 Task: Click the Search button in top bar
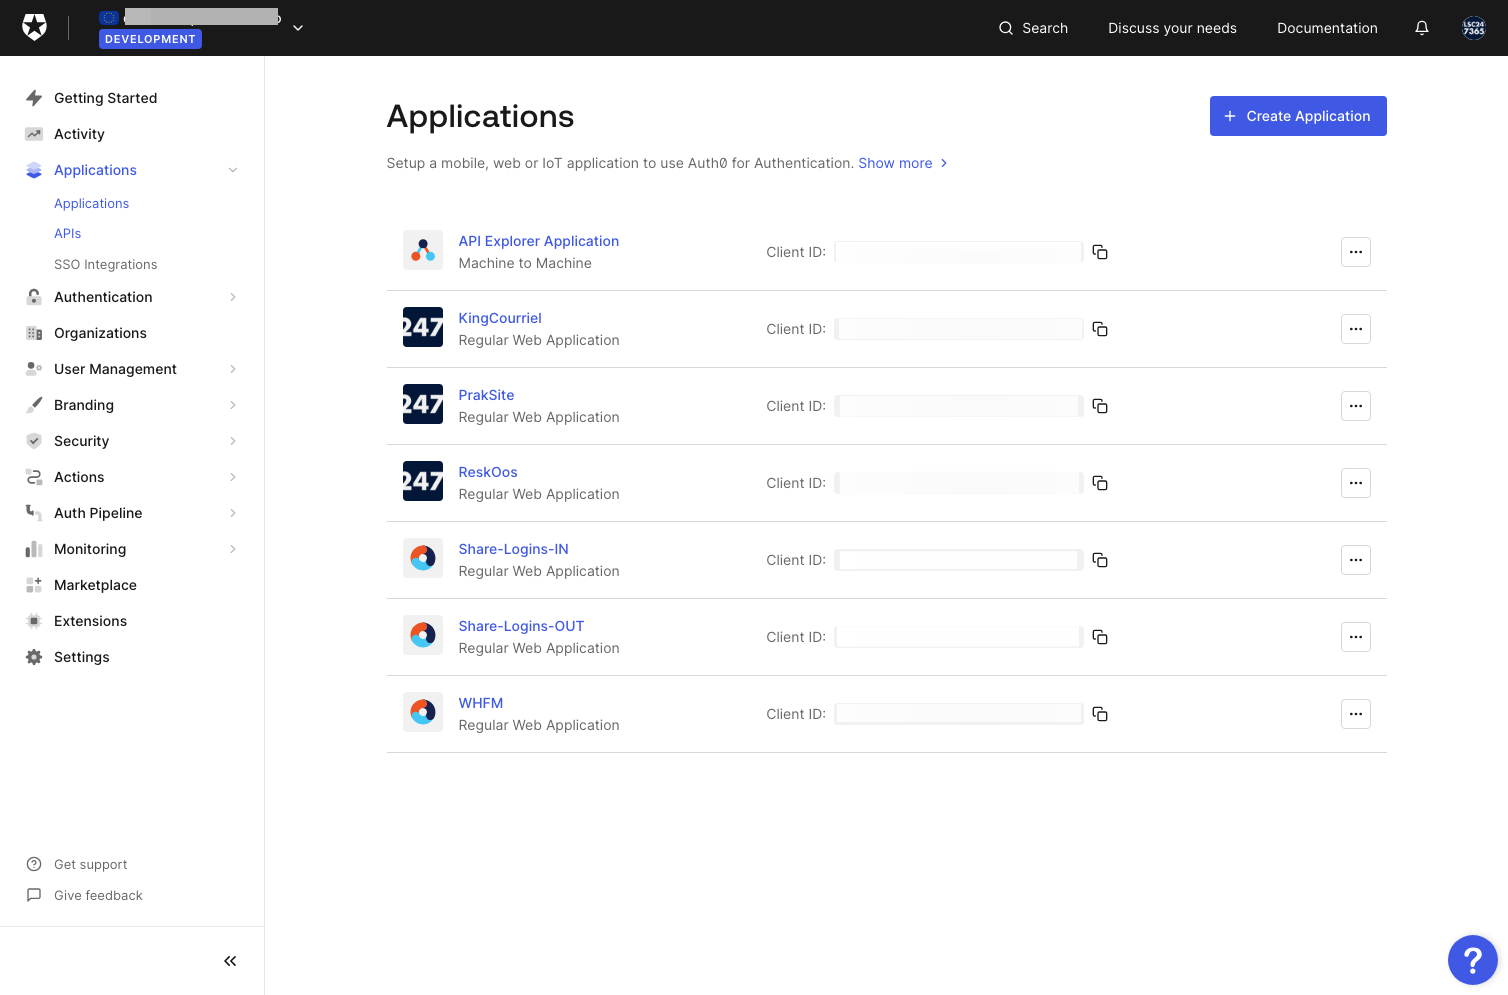click(1033, 28)
